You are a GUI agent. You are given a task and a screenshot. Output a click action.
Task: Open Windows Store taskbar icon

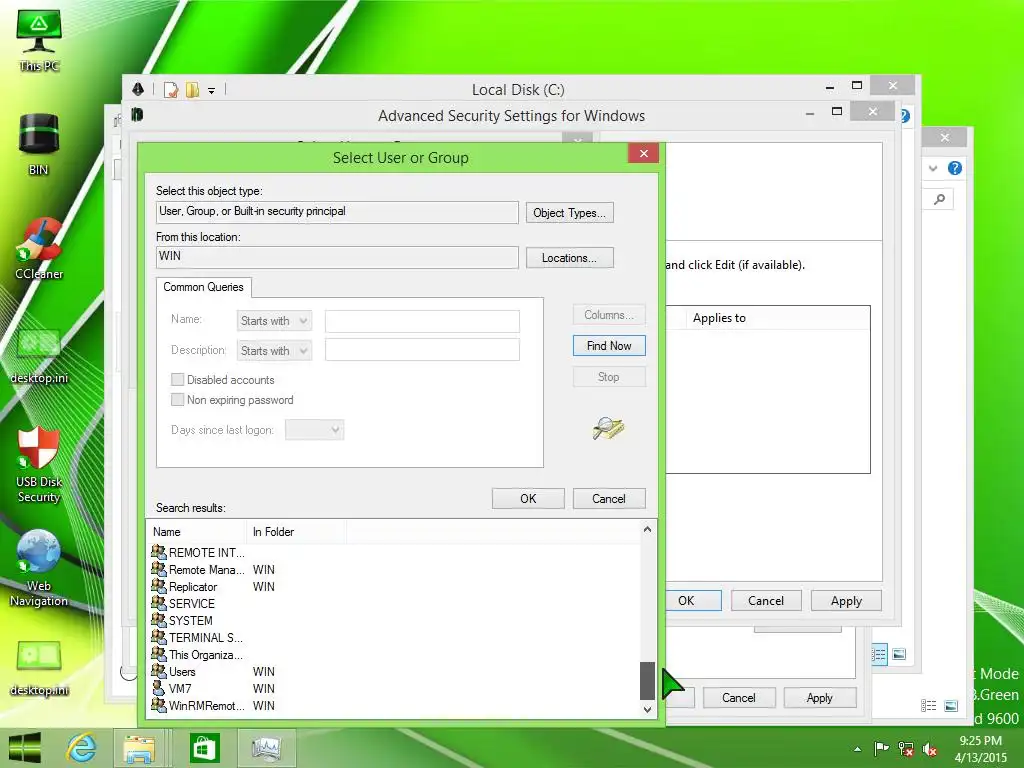(204, 748)
